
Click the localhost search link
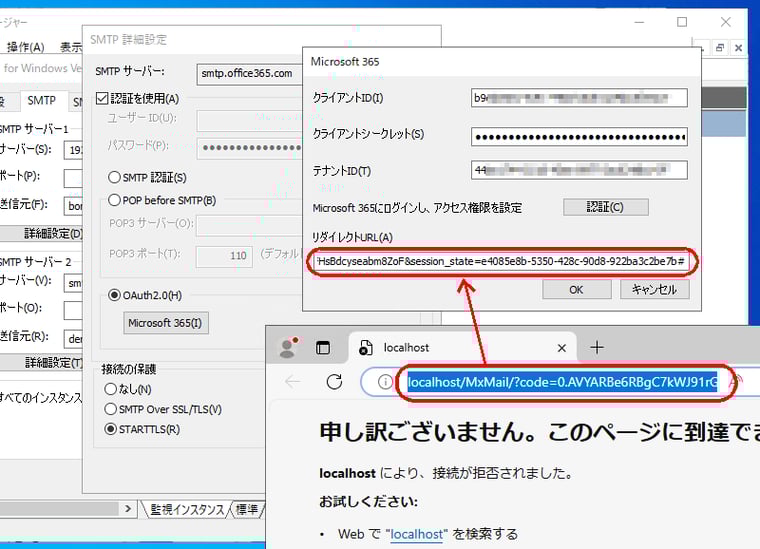[x=417, y=534]
